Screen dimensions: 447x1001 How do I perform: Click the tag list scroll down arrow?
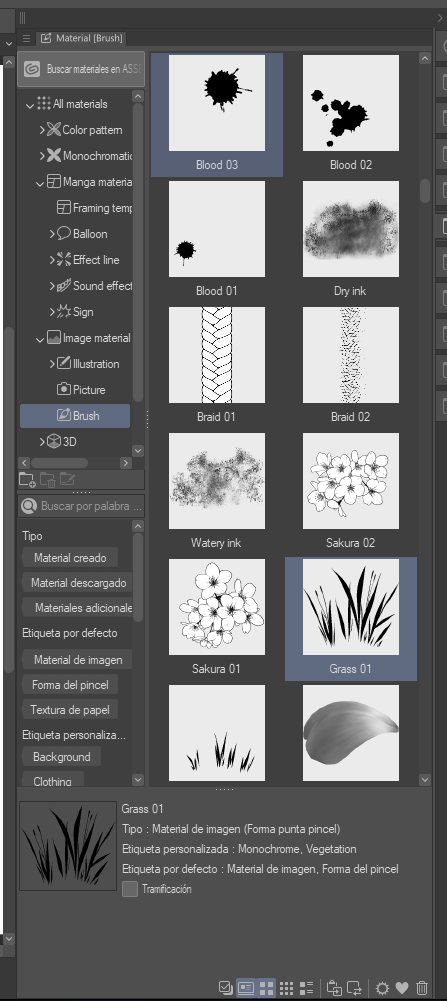click(x=138, y=779)
